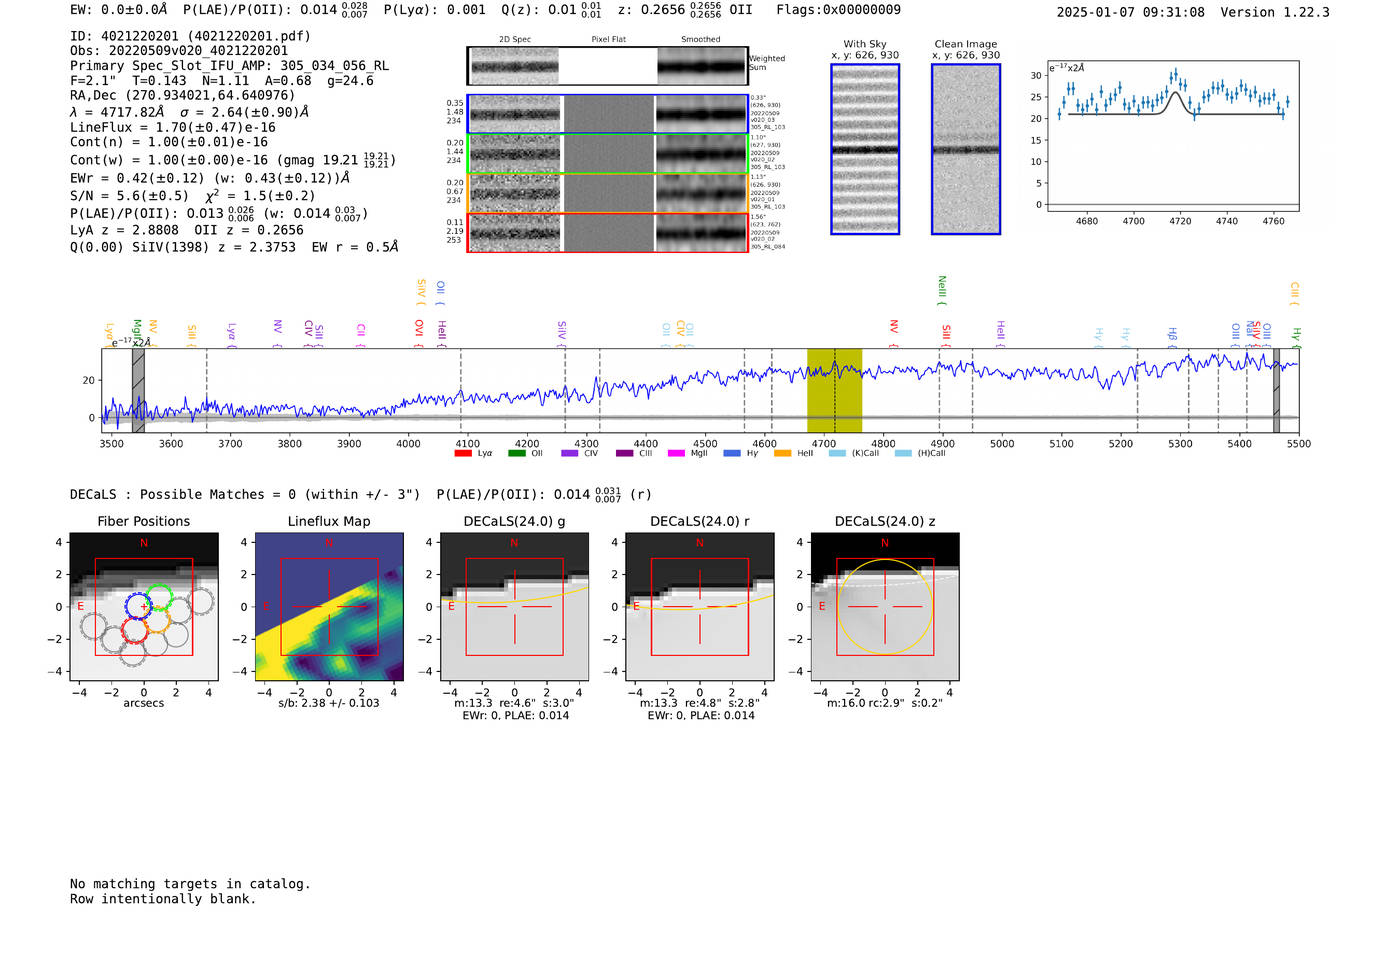Click the s/b: 2.38 +/- 0.103 caption
1400x953 pixels.
pos(329,703)
